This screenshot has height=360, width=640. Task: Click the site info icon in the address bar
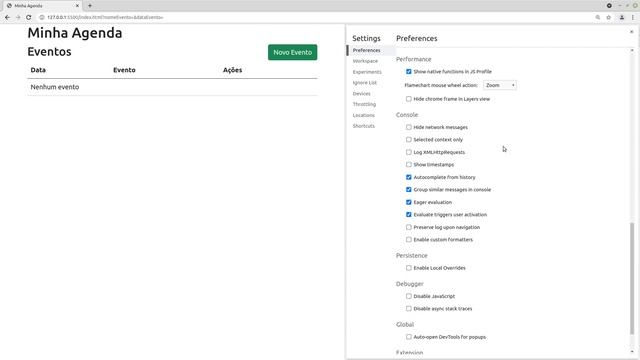coord(42,17)
